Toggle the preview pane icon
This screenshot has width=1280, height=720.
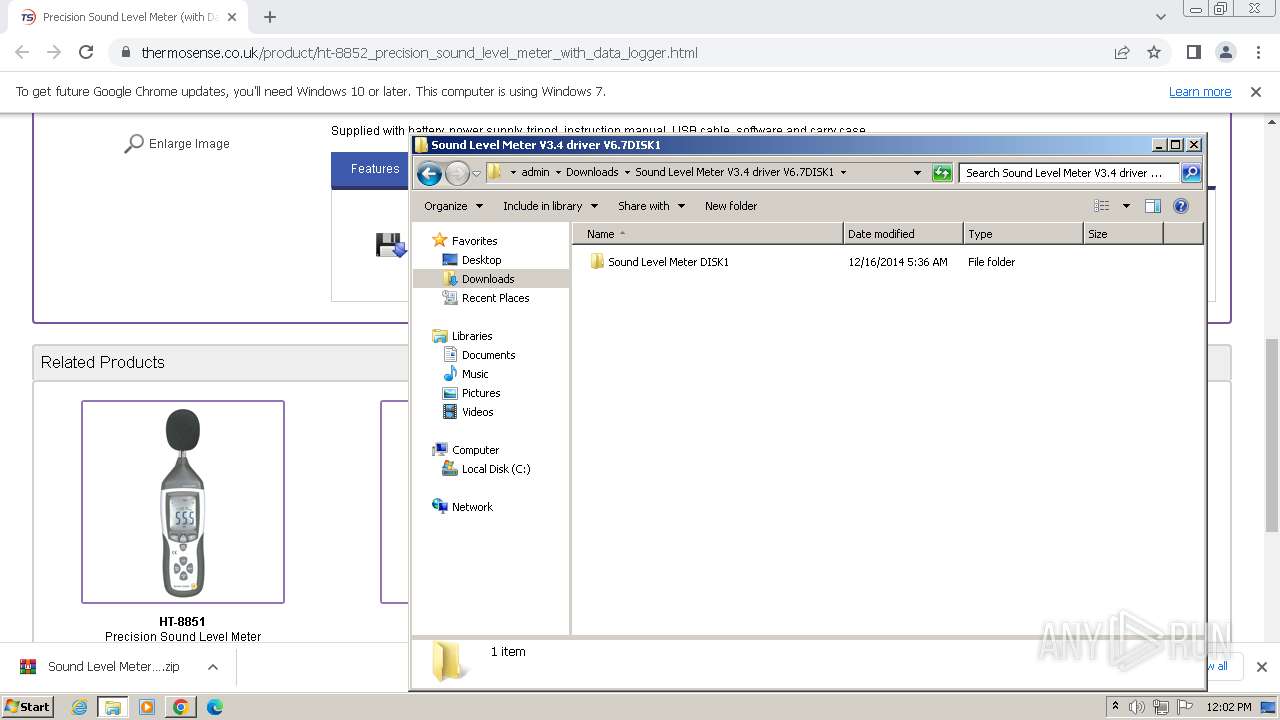1152,206
